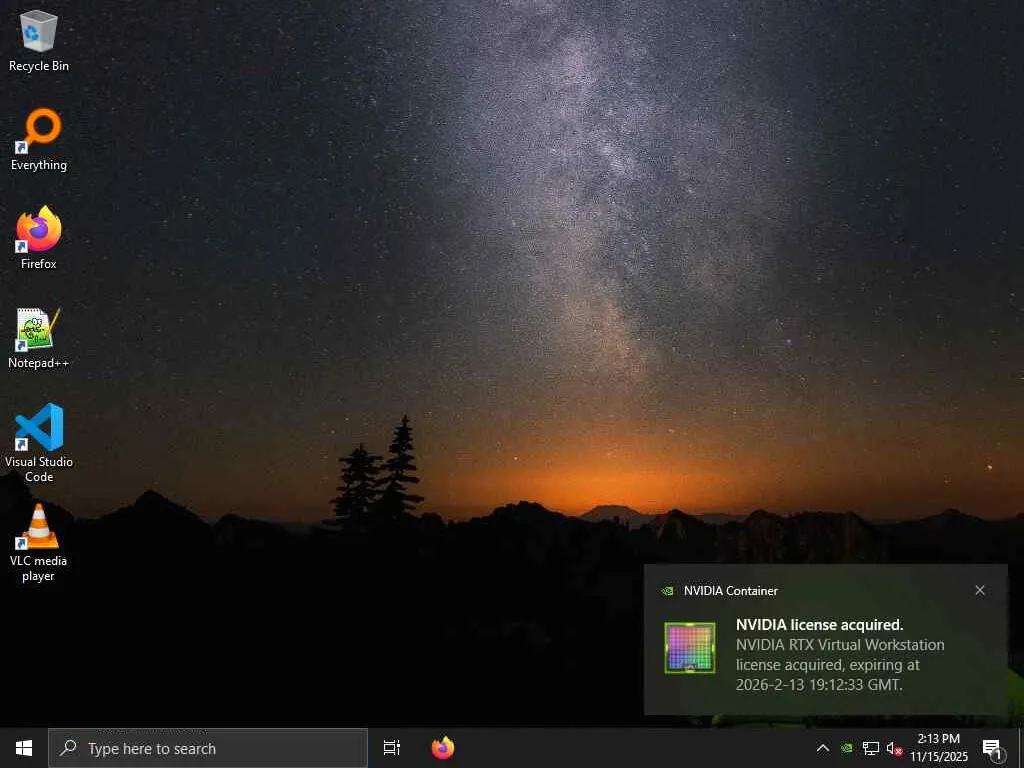Open the Windows Start menu
1024x768 pixels.
click(24, 748)
